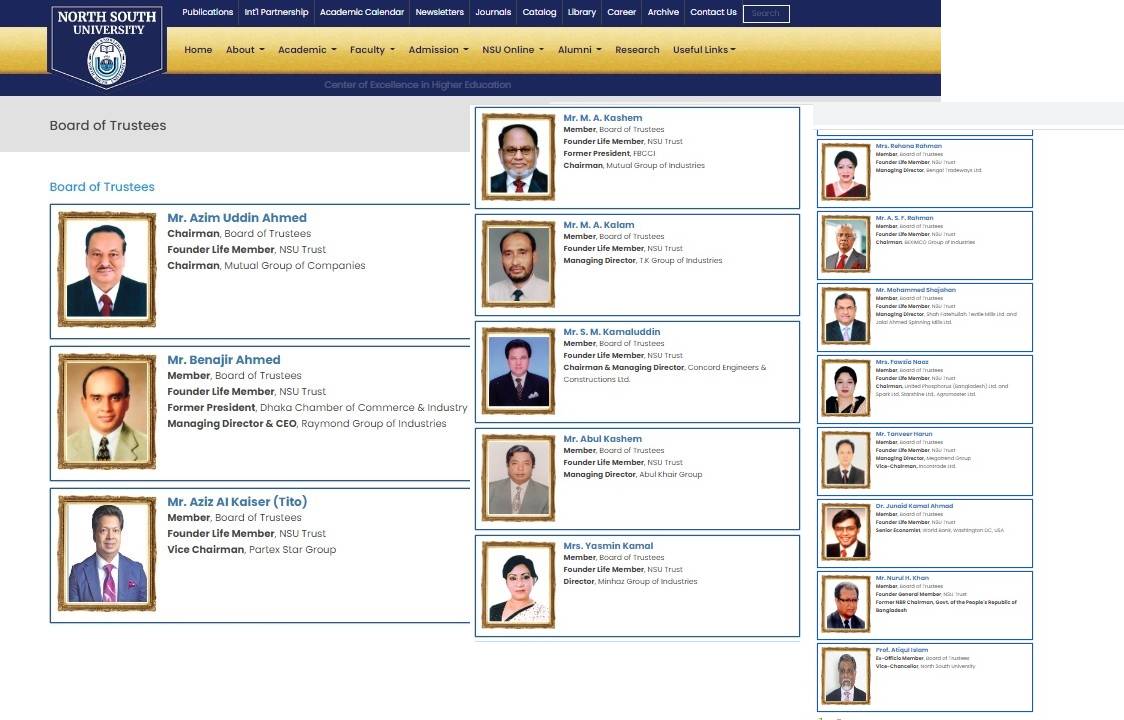Open the Journals link
Image resolution: width=1124 pixels, height=720 pixels.
click(493, 12)
